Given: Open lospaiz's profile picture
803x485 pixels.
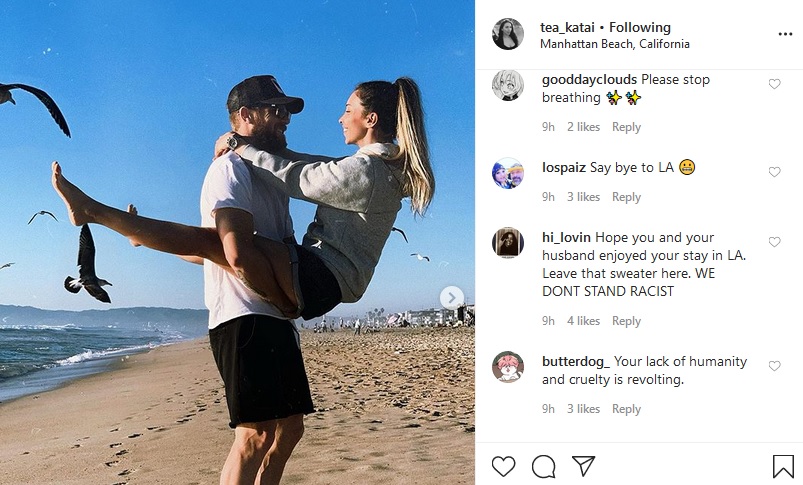Looking at the screenshot, I should pyautogui.click(x=508, y=173).
